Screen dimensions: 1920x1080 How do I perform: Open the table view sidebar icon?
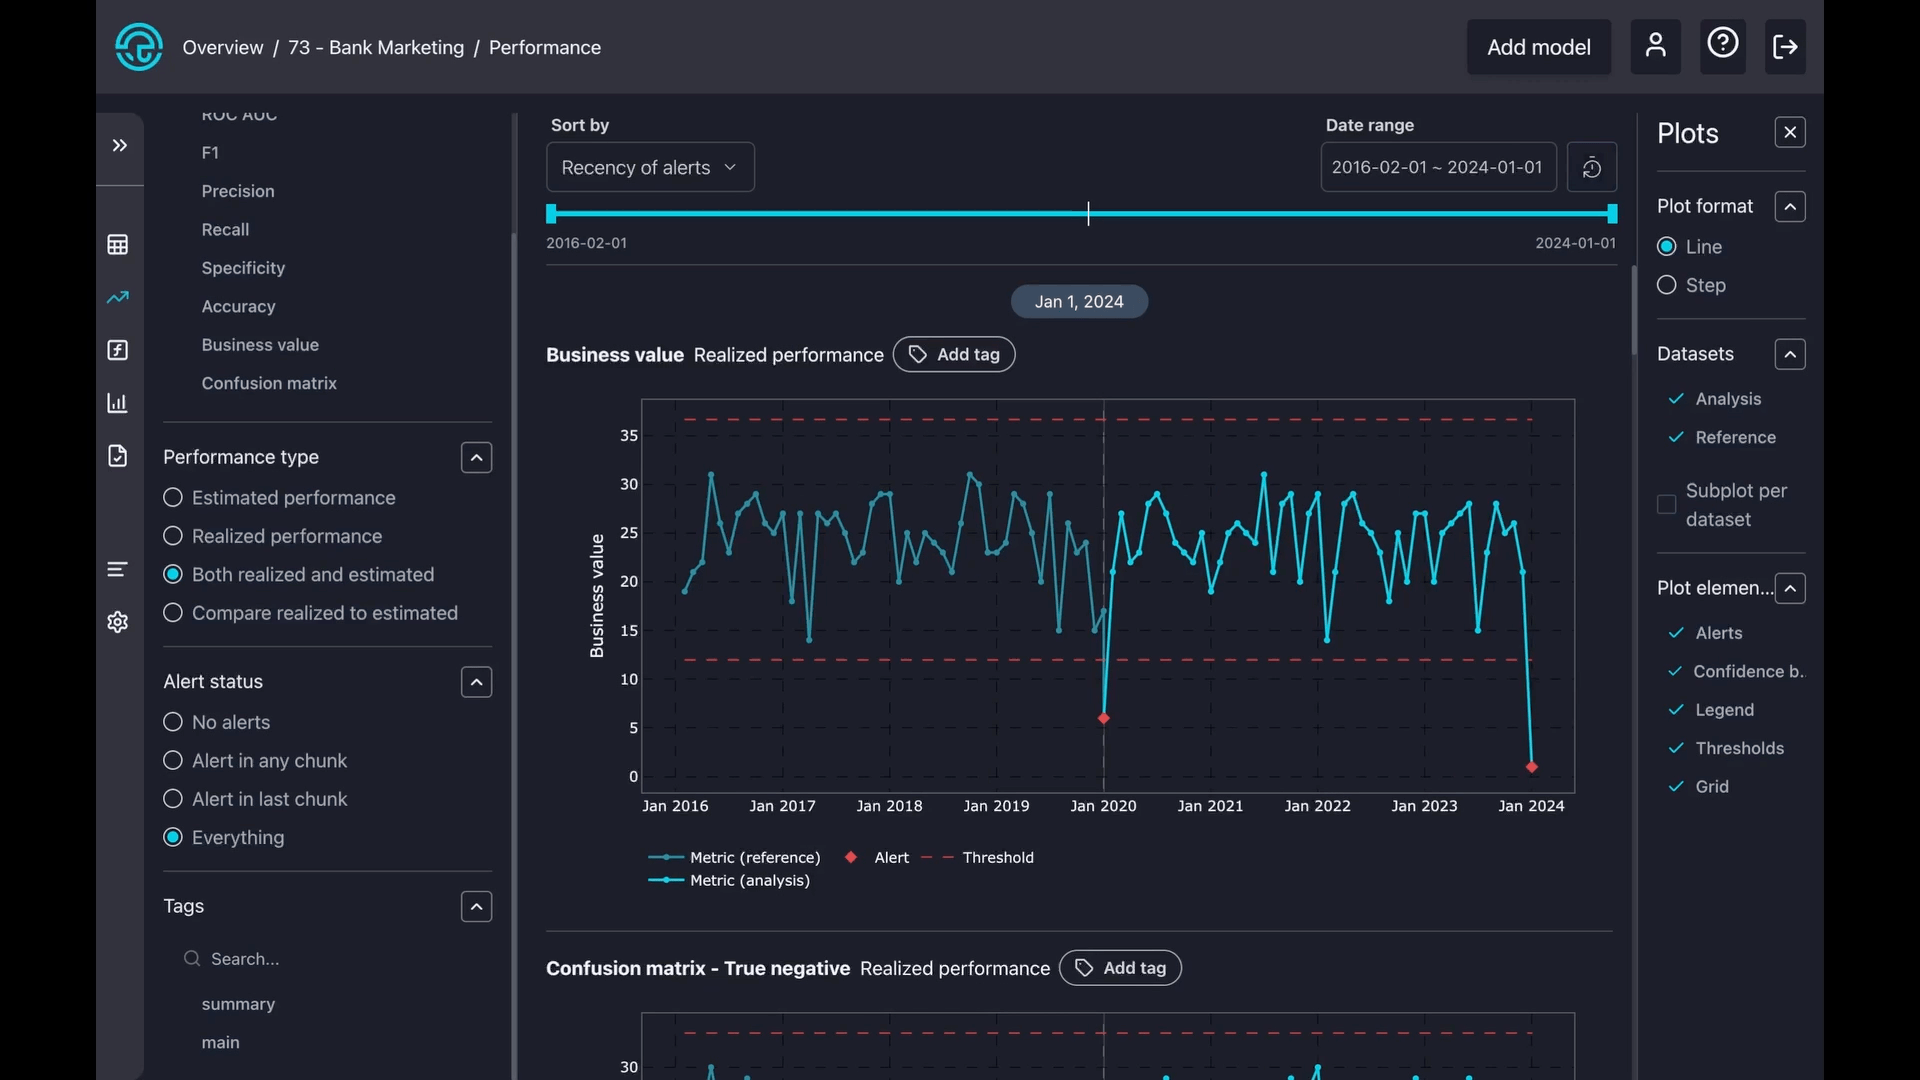[118, 245]
